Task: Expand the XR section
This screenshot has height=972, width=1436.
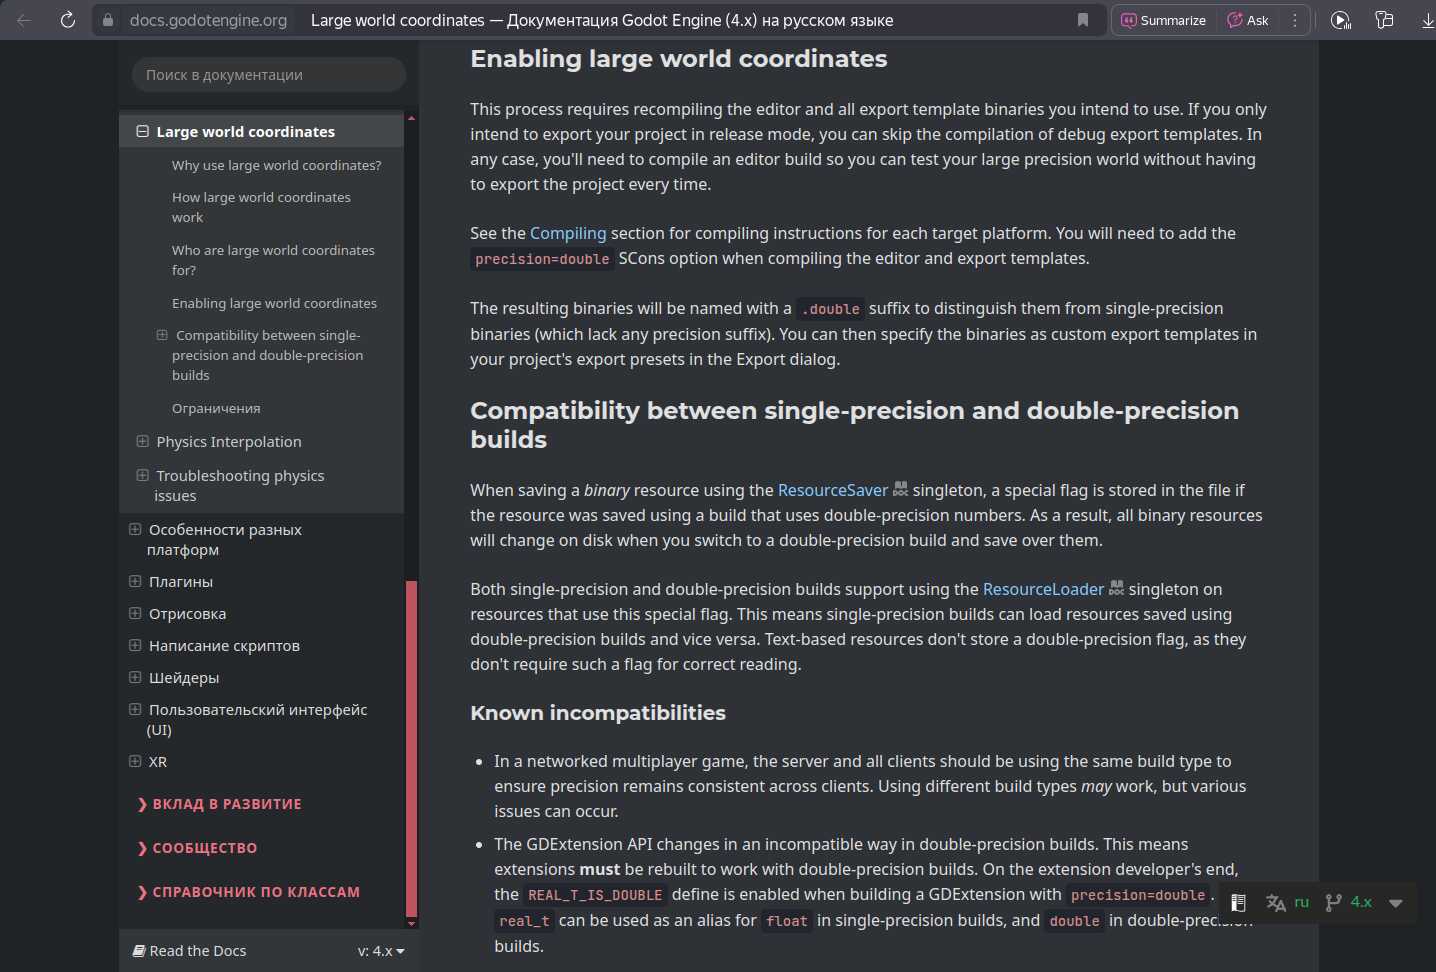Action: 135,761
